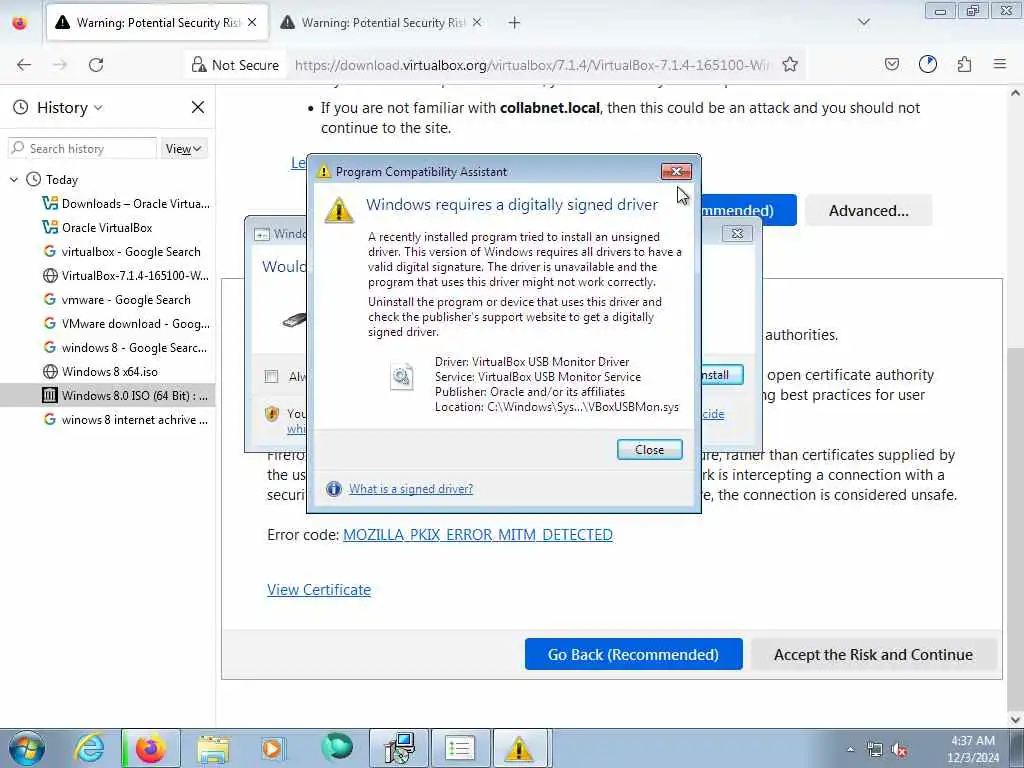Switch to the installer taskbar item

(399, 748)
